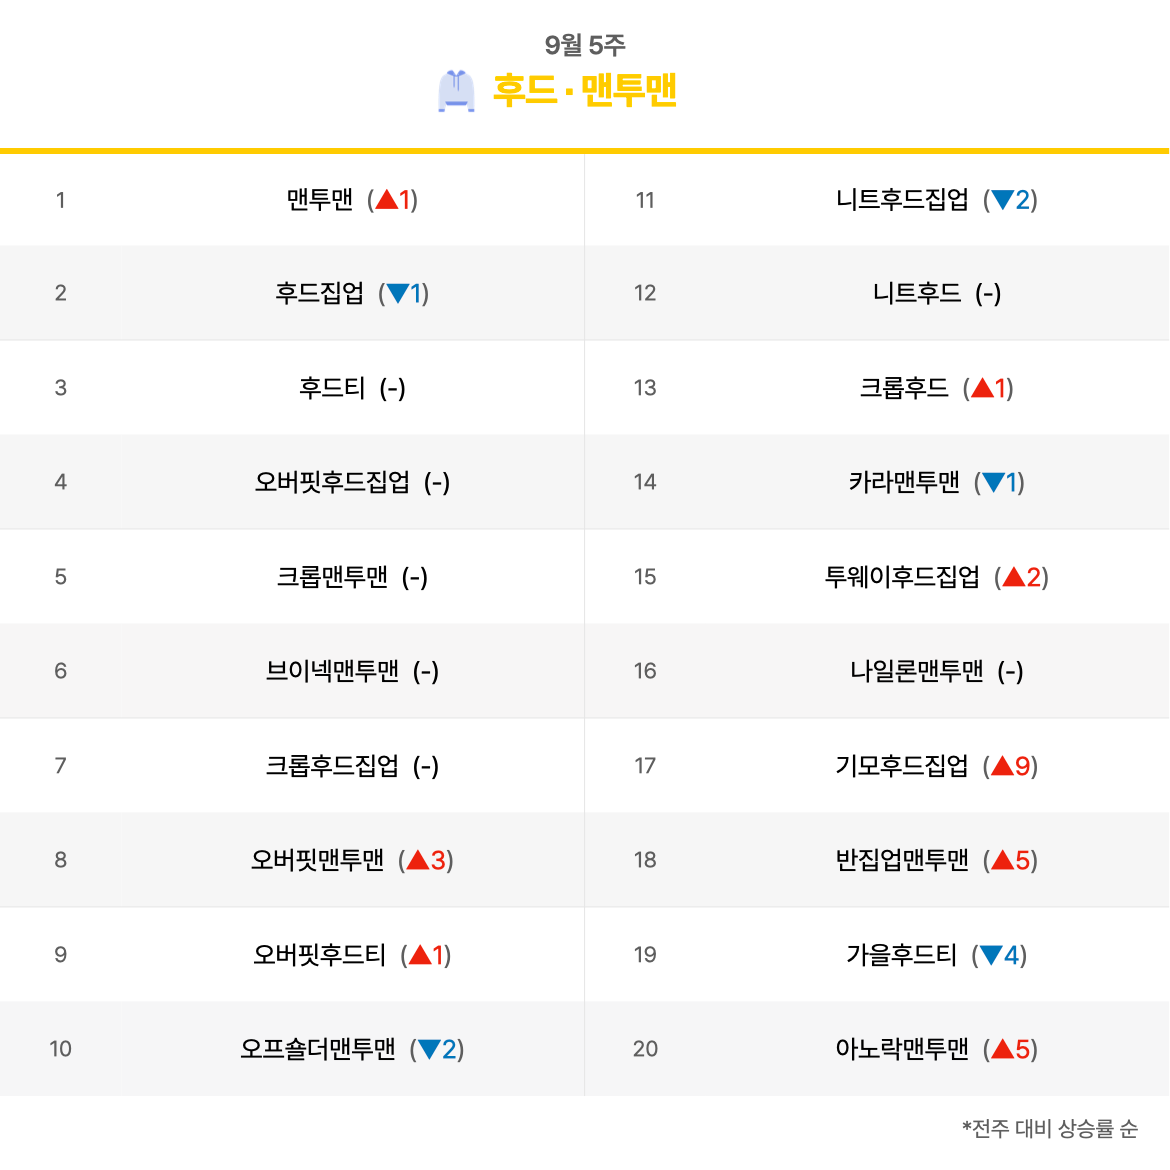Click the 카라맨투맨 keyword at rank 14
Screen dimensions: 1170x1170
pyautogui.click(x=904, y=482)
